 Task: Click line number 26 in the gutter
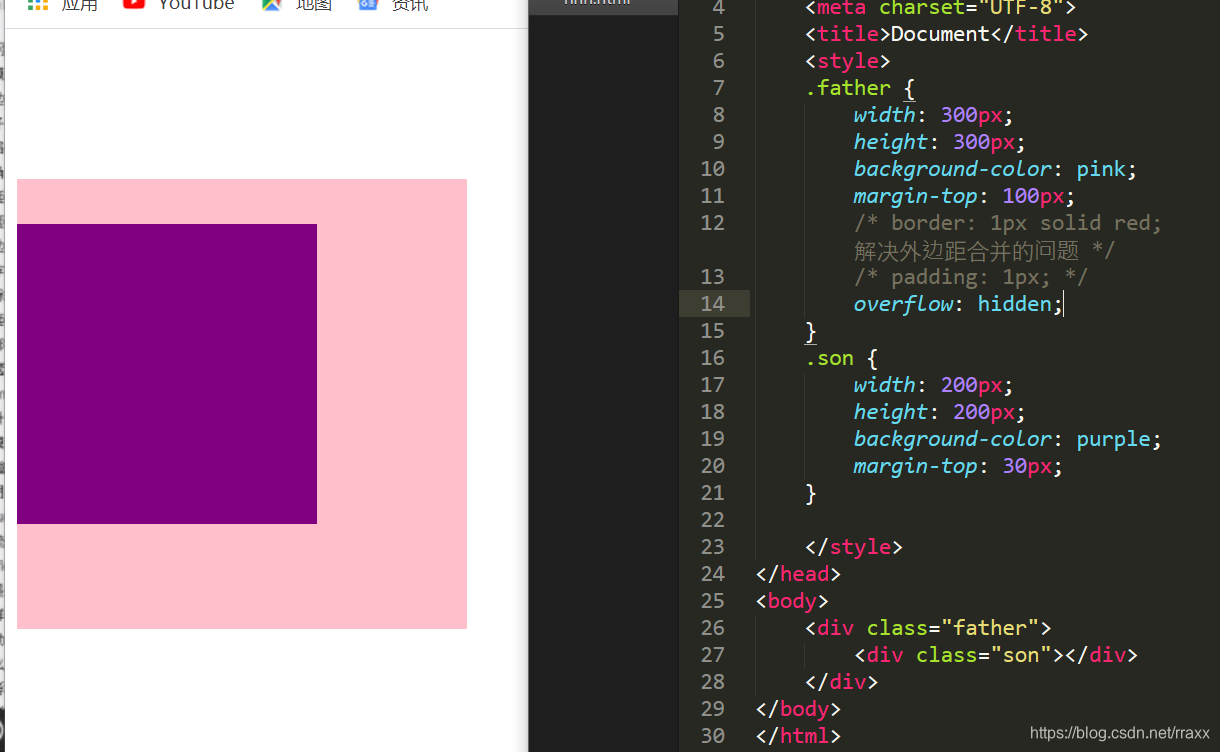click(x=712, y=628)
